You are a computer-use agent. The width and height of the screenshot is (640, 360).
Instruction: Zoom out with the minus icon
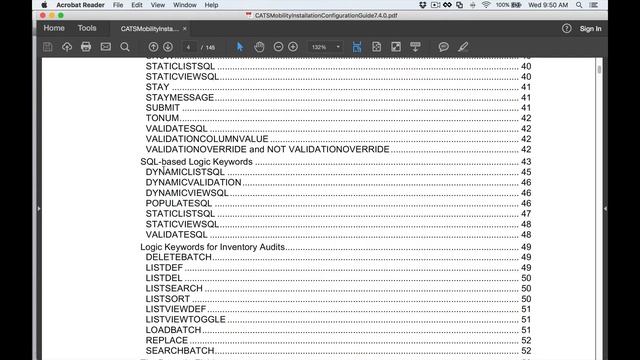coord(278,47)
